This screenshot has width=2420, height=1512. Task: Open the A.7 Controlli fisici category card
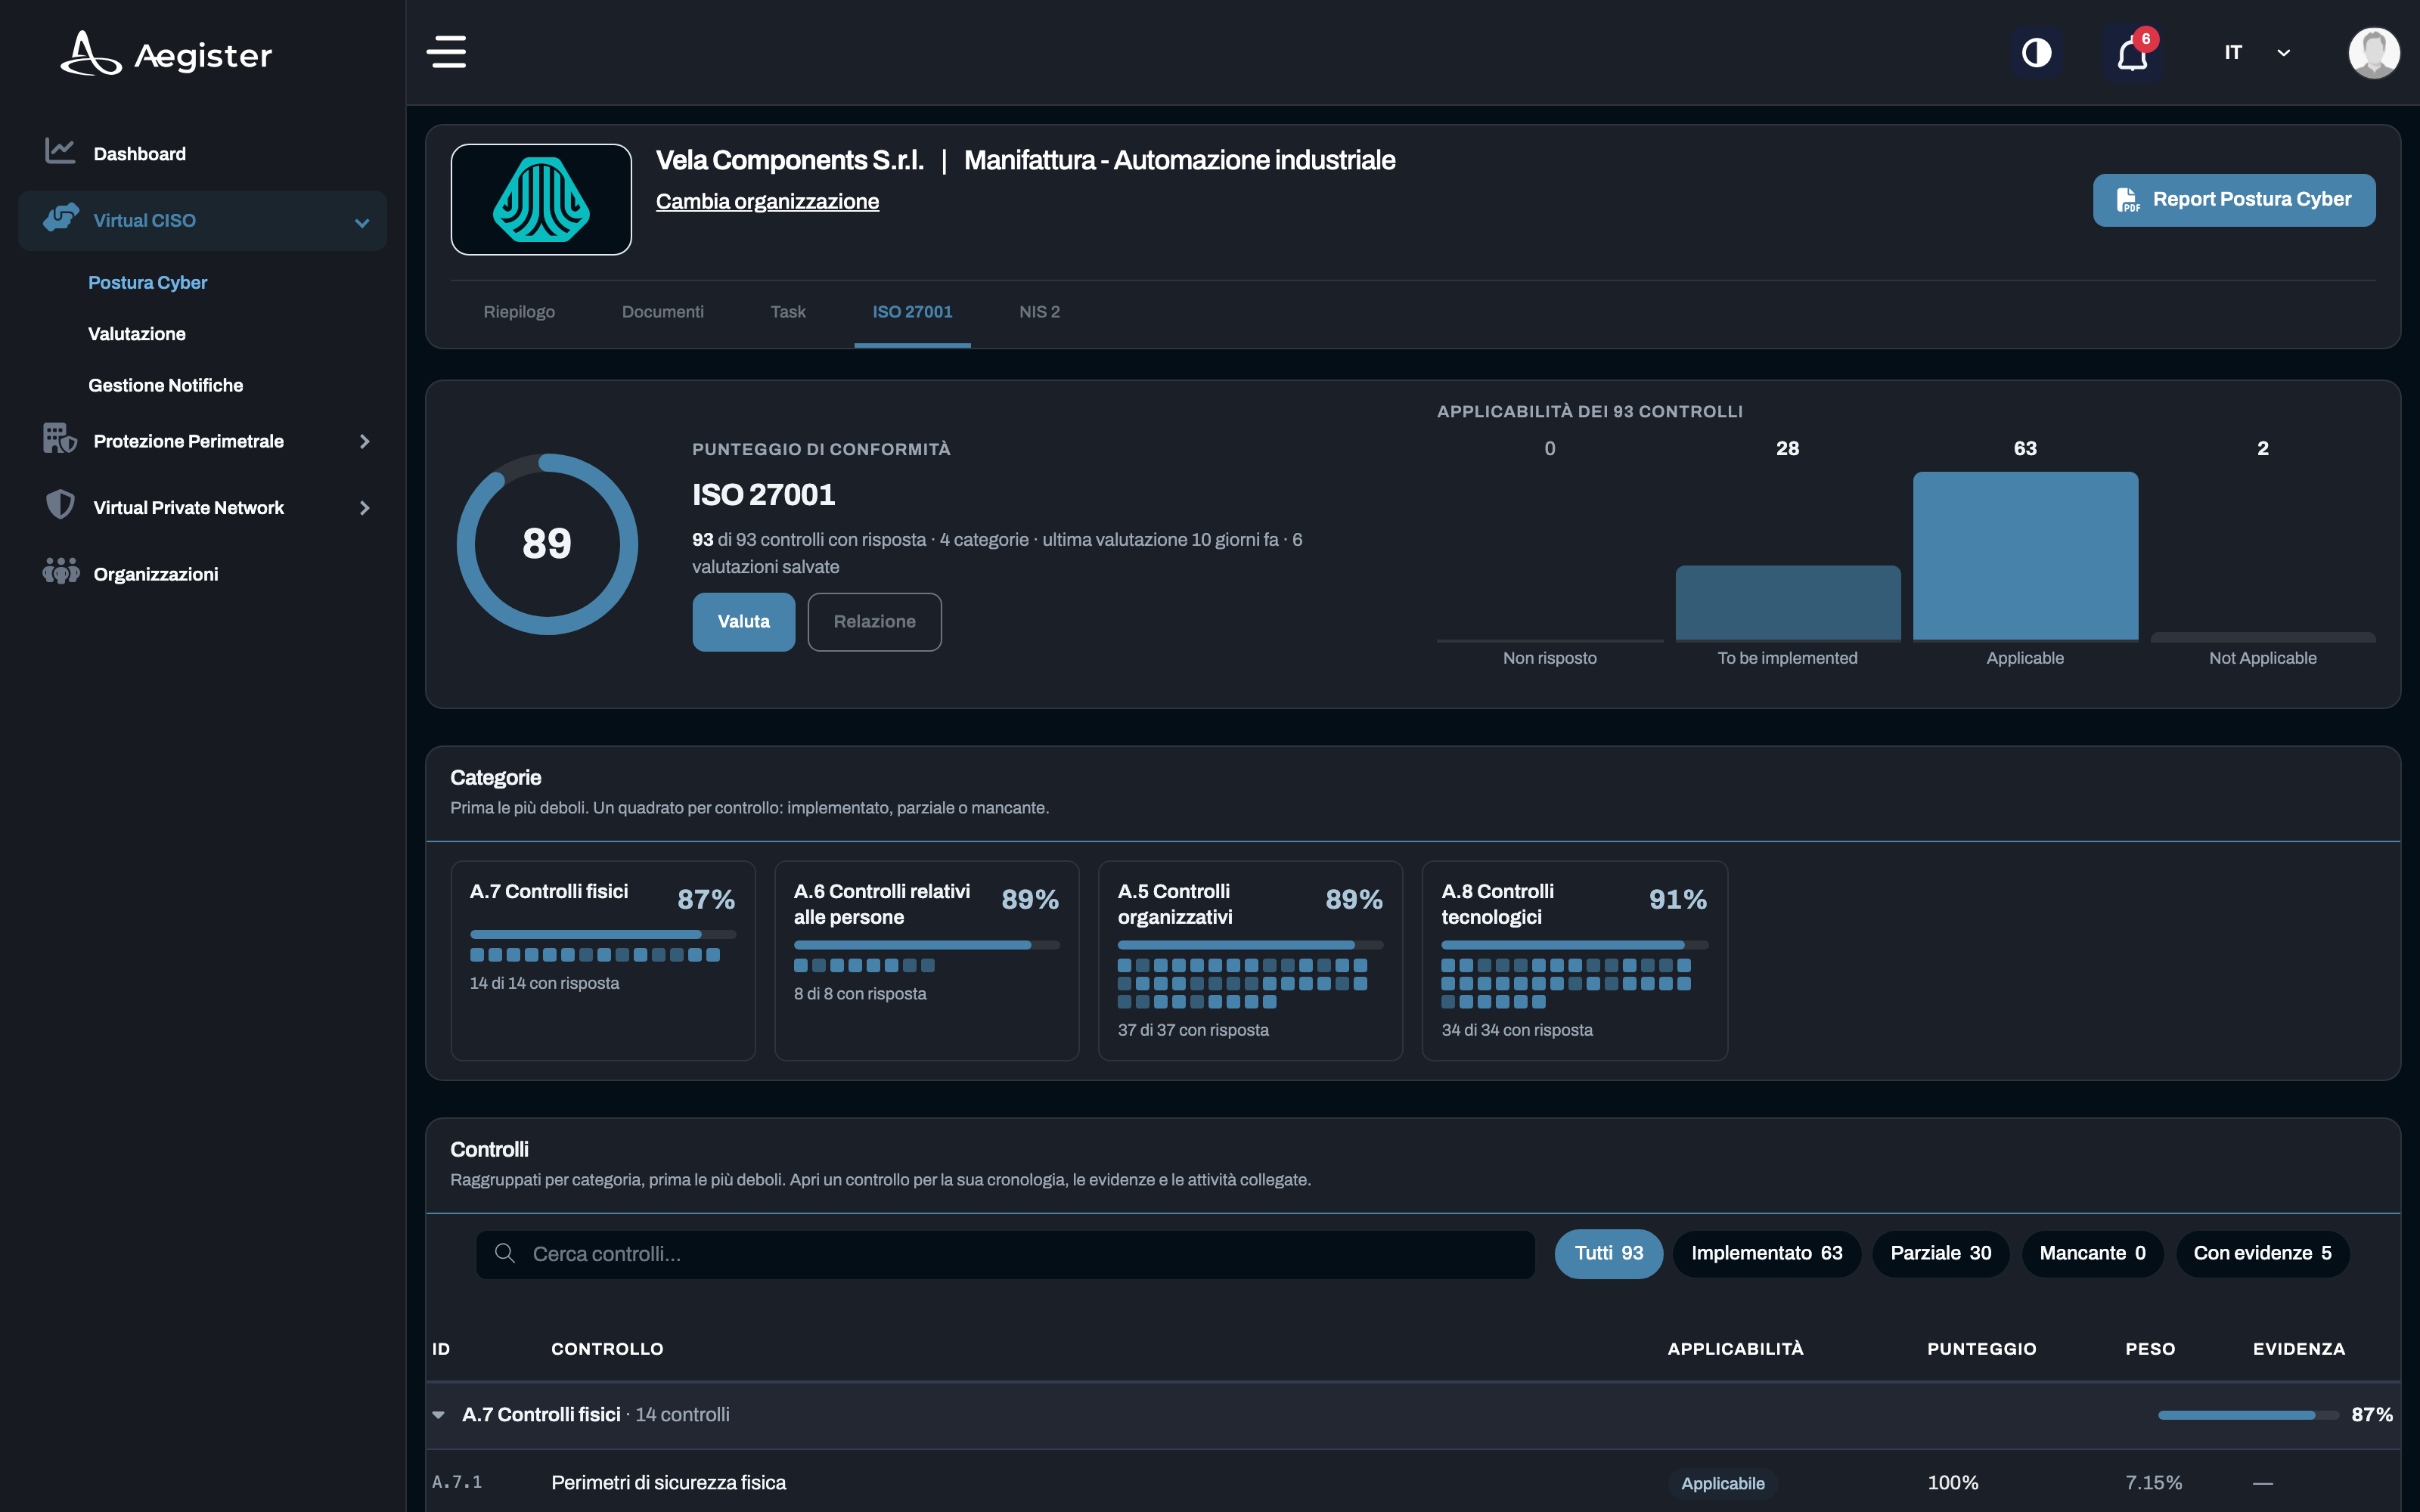point(603,960)
